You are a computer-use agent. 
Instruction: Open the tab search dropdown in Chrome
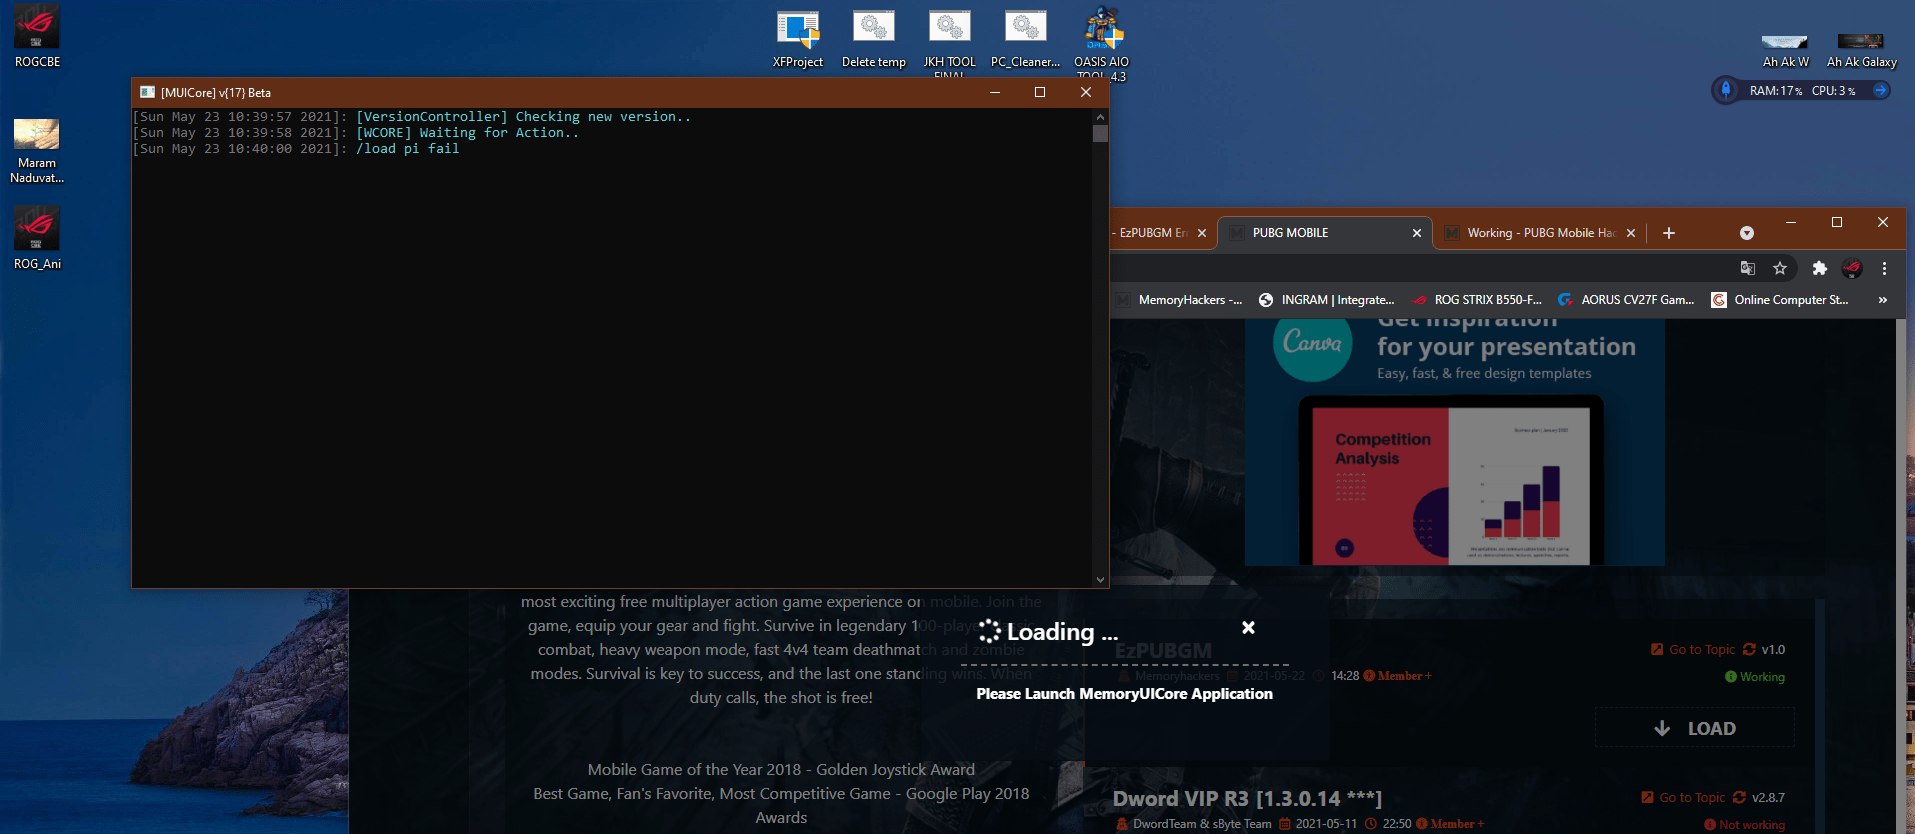coord(1747,233)
